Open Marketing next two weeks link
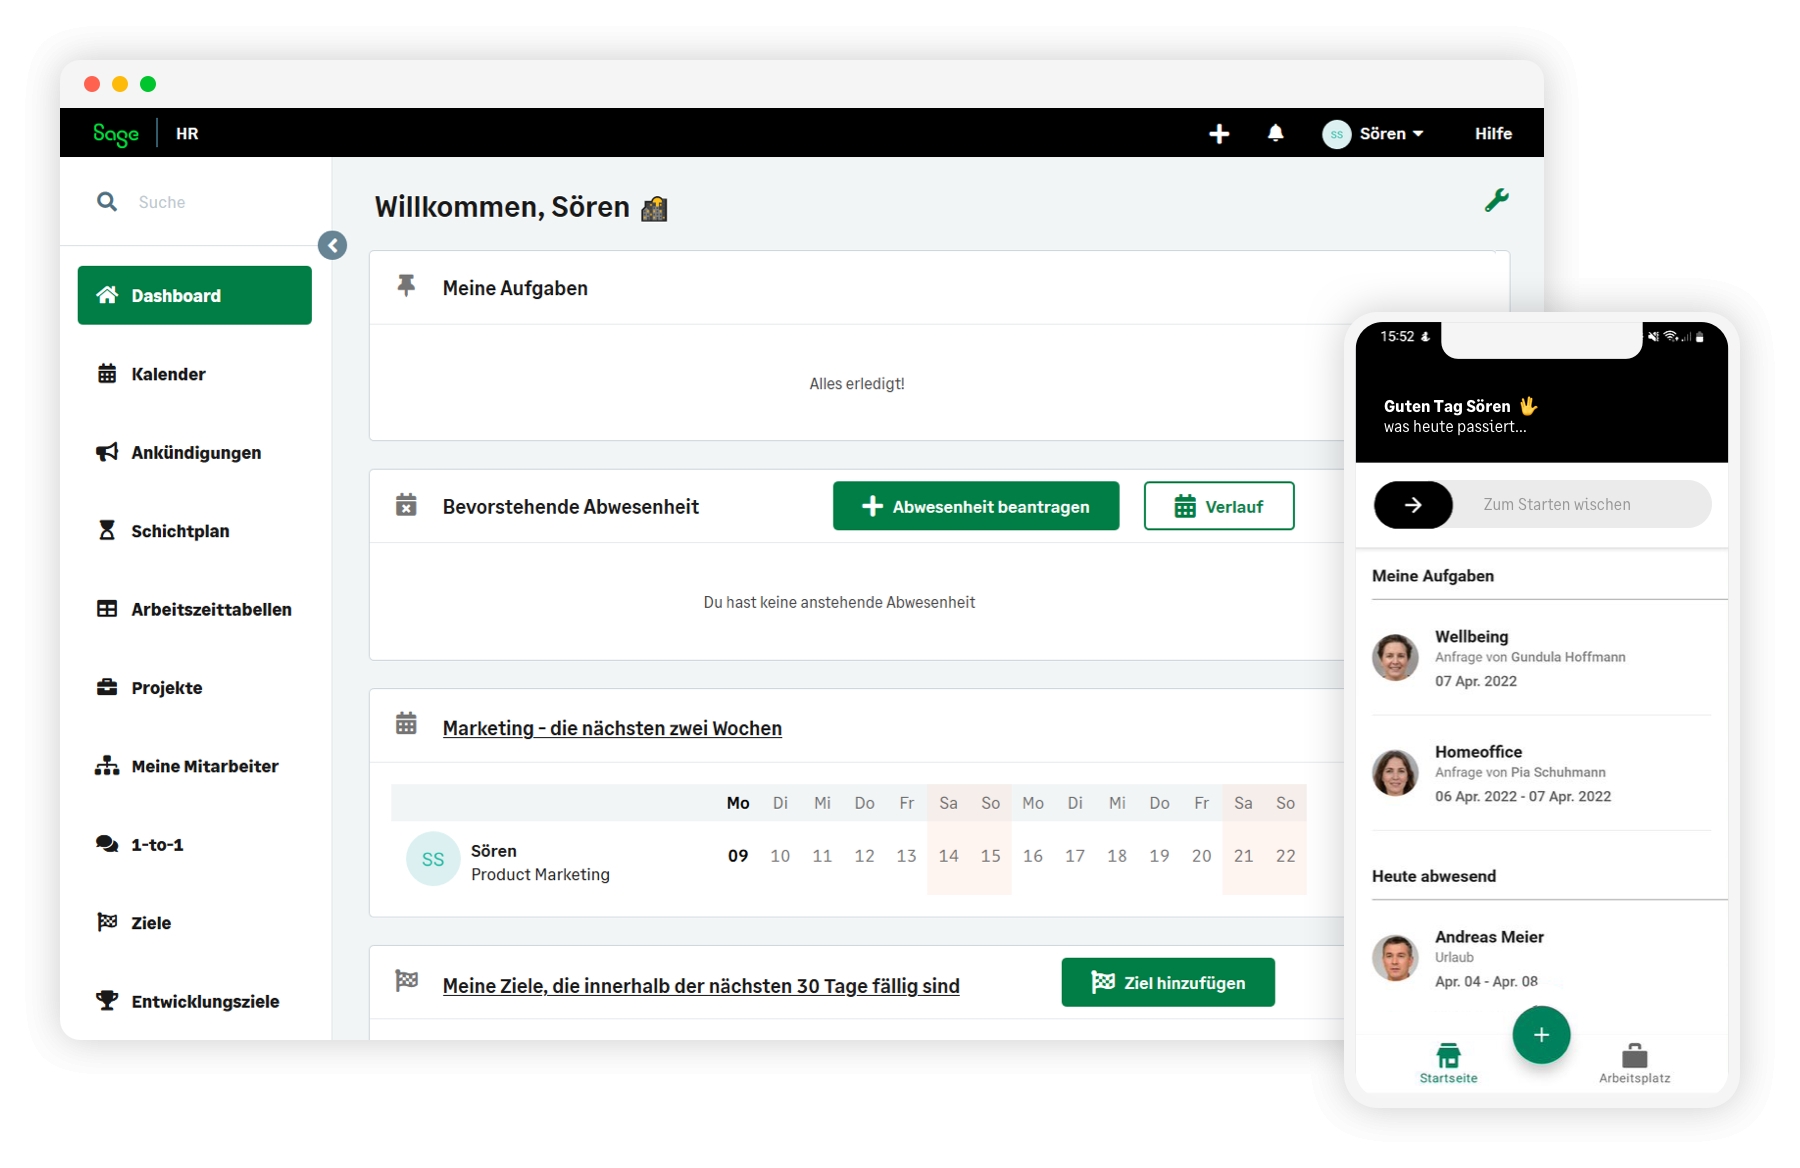Viewport: 1800px width, 1168px height. point(612,728)
